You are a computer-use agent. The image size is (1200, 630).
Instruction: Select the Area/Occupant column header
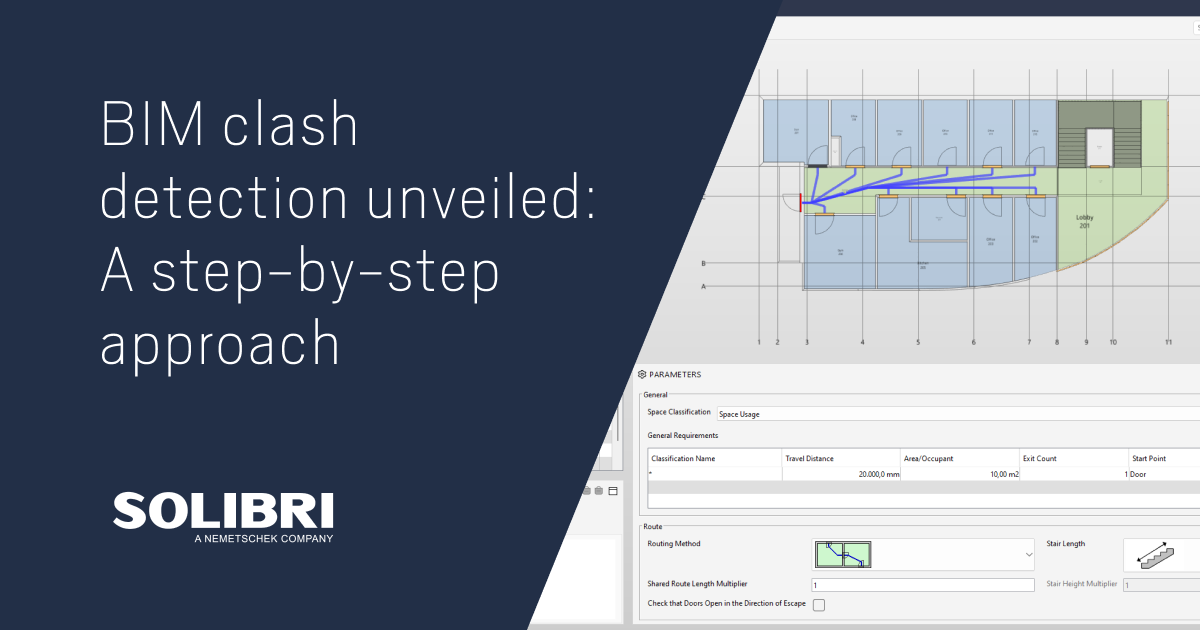[x=960, y=458]
